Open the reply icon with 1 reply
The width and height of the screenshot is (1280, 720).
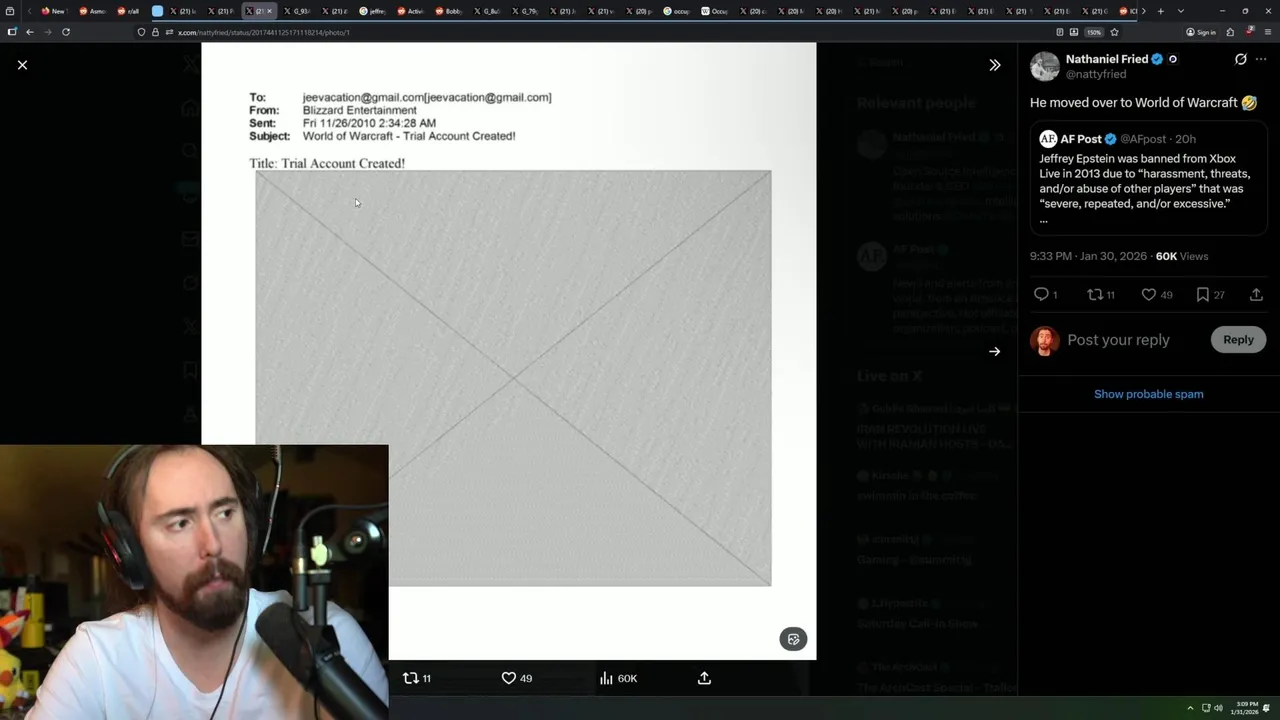click(1046, 294)
